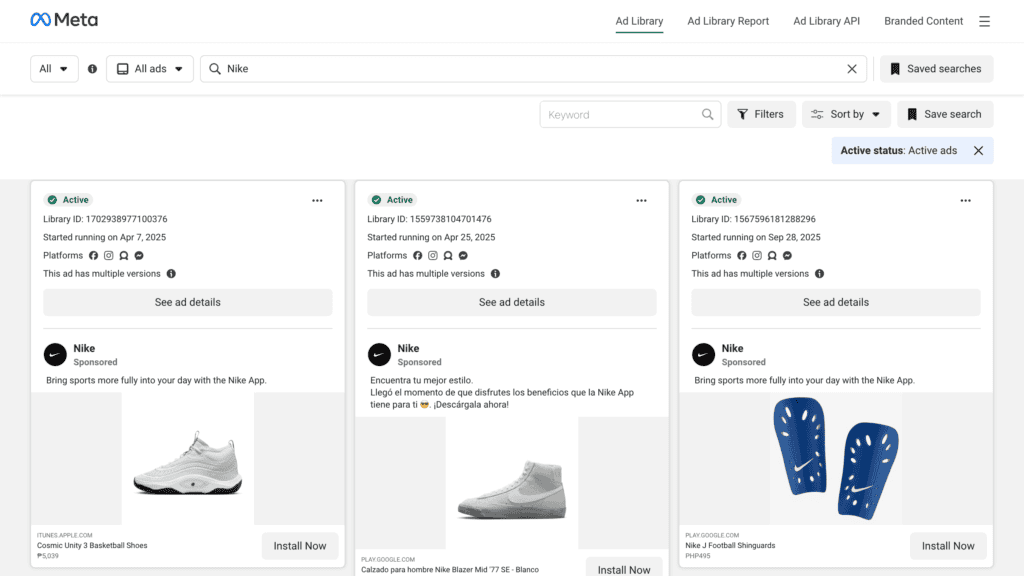Click the magnifier icon in the Keyword field
Image resolution: width=1024 pixels, height=576 pixels.
[x=708, y=115]
